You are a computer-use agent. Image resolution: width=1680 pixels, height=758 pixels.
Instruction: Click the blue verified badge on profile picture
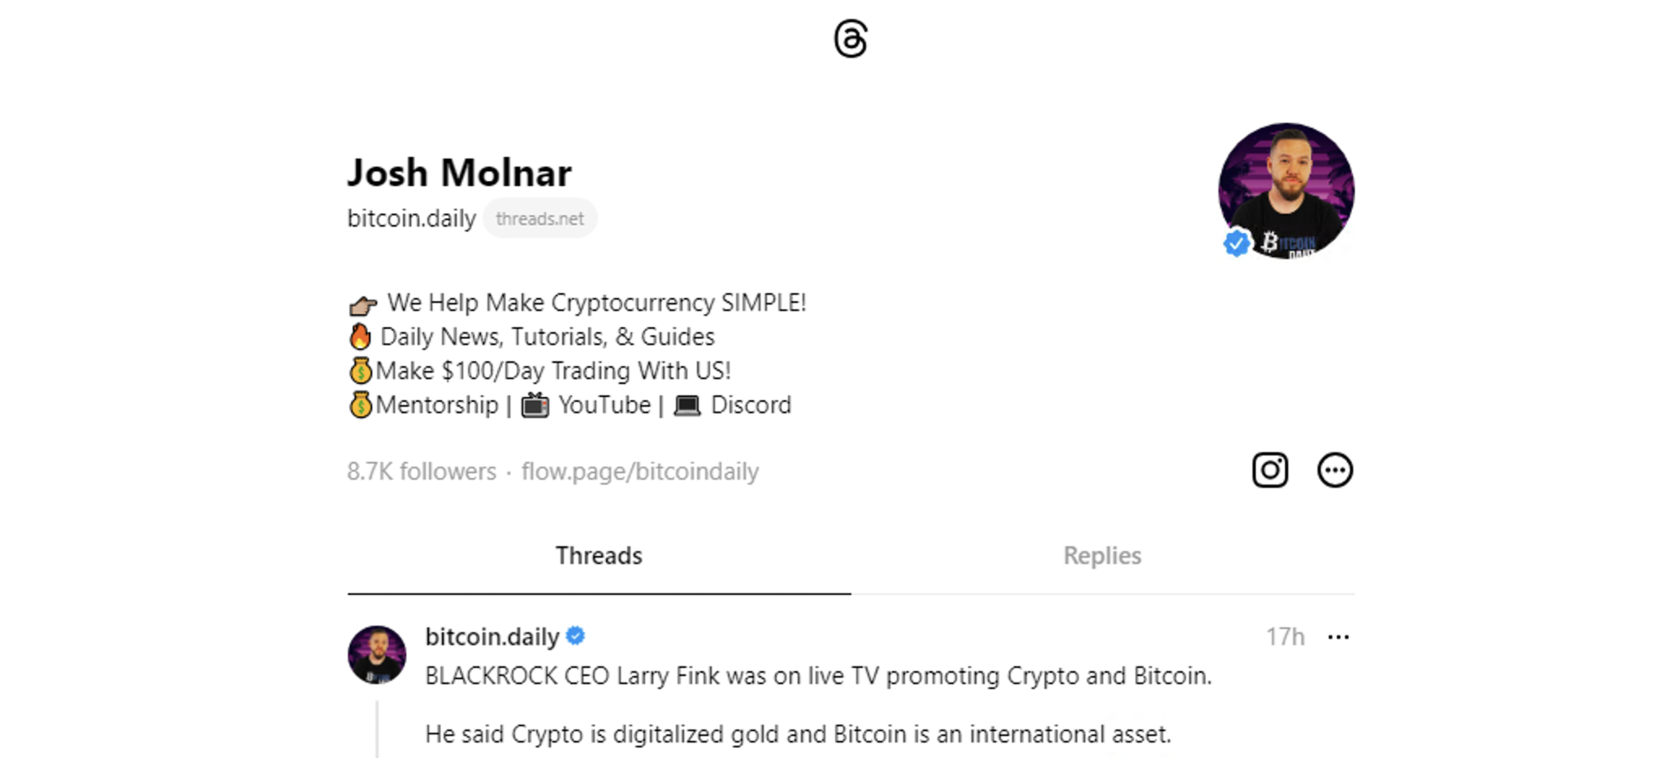[x=1237, y=243]
